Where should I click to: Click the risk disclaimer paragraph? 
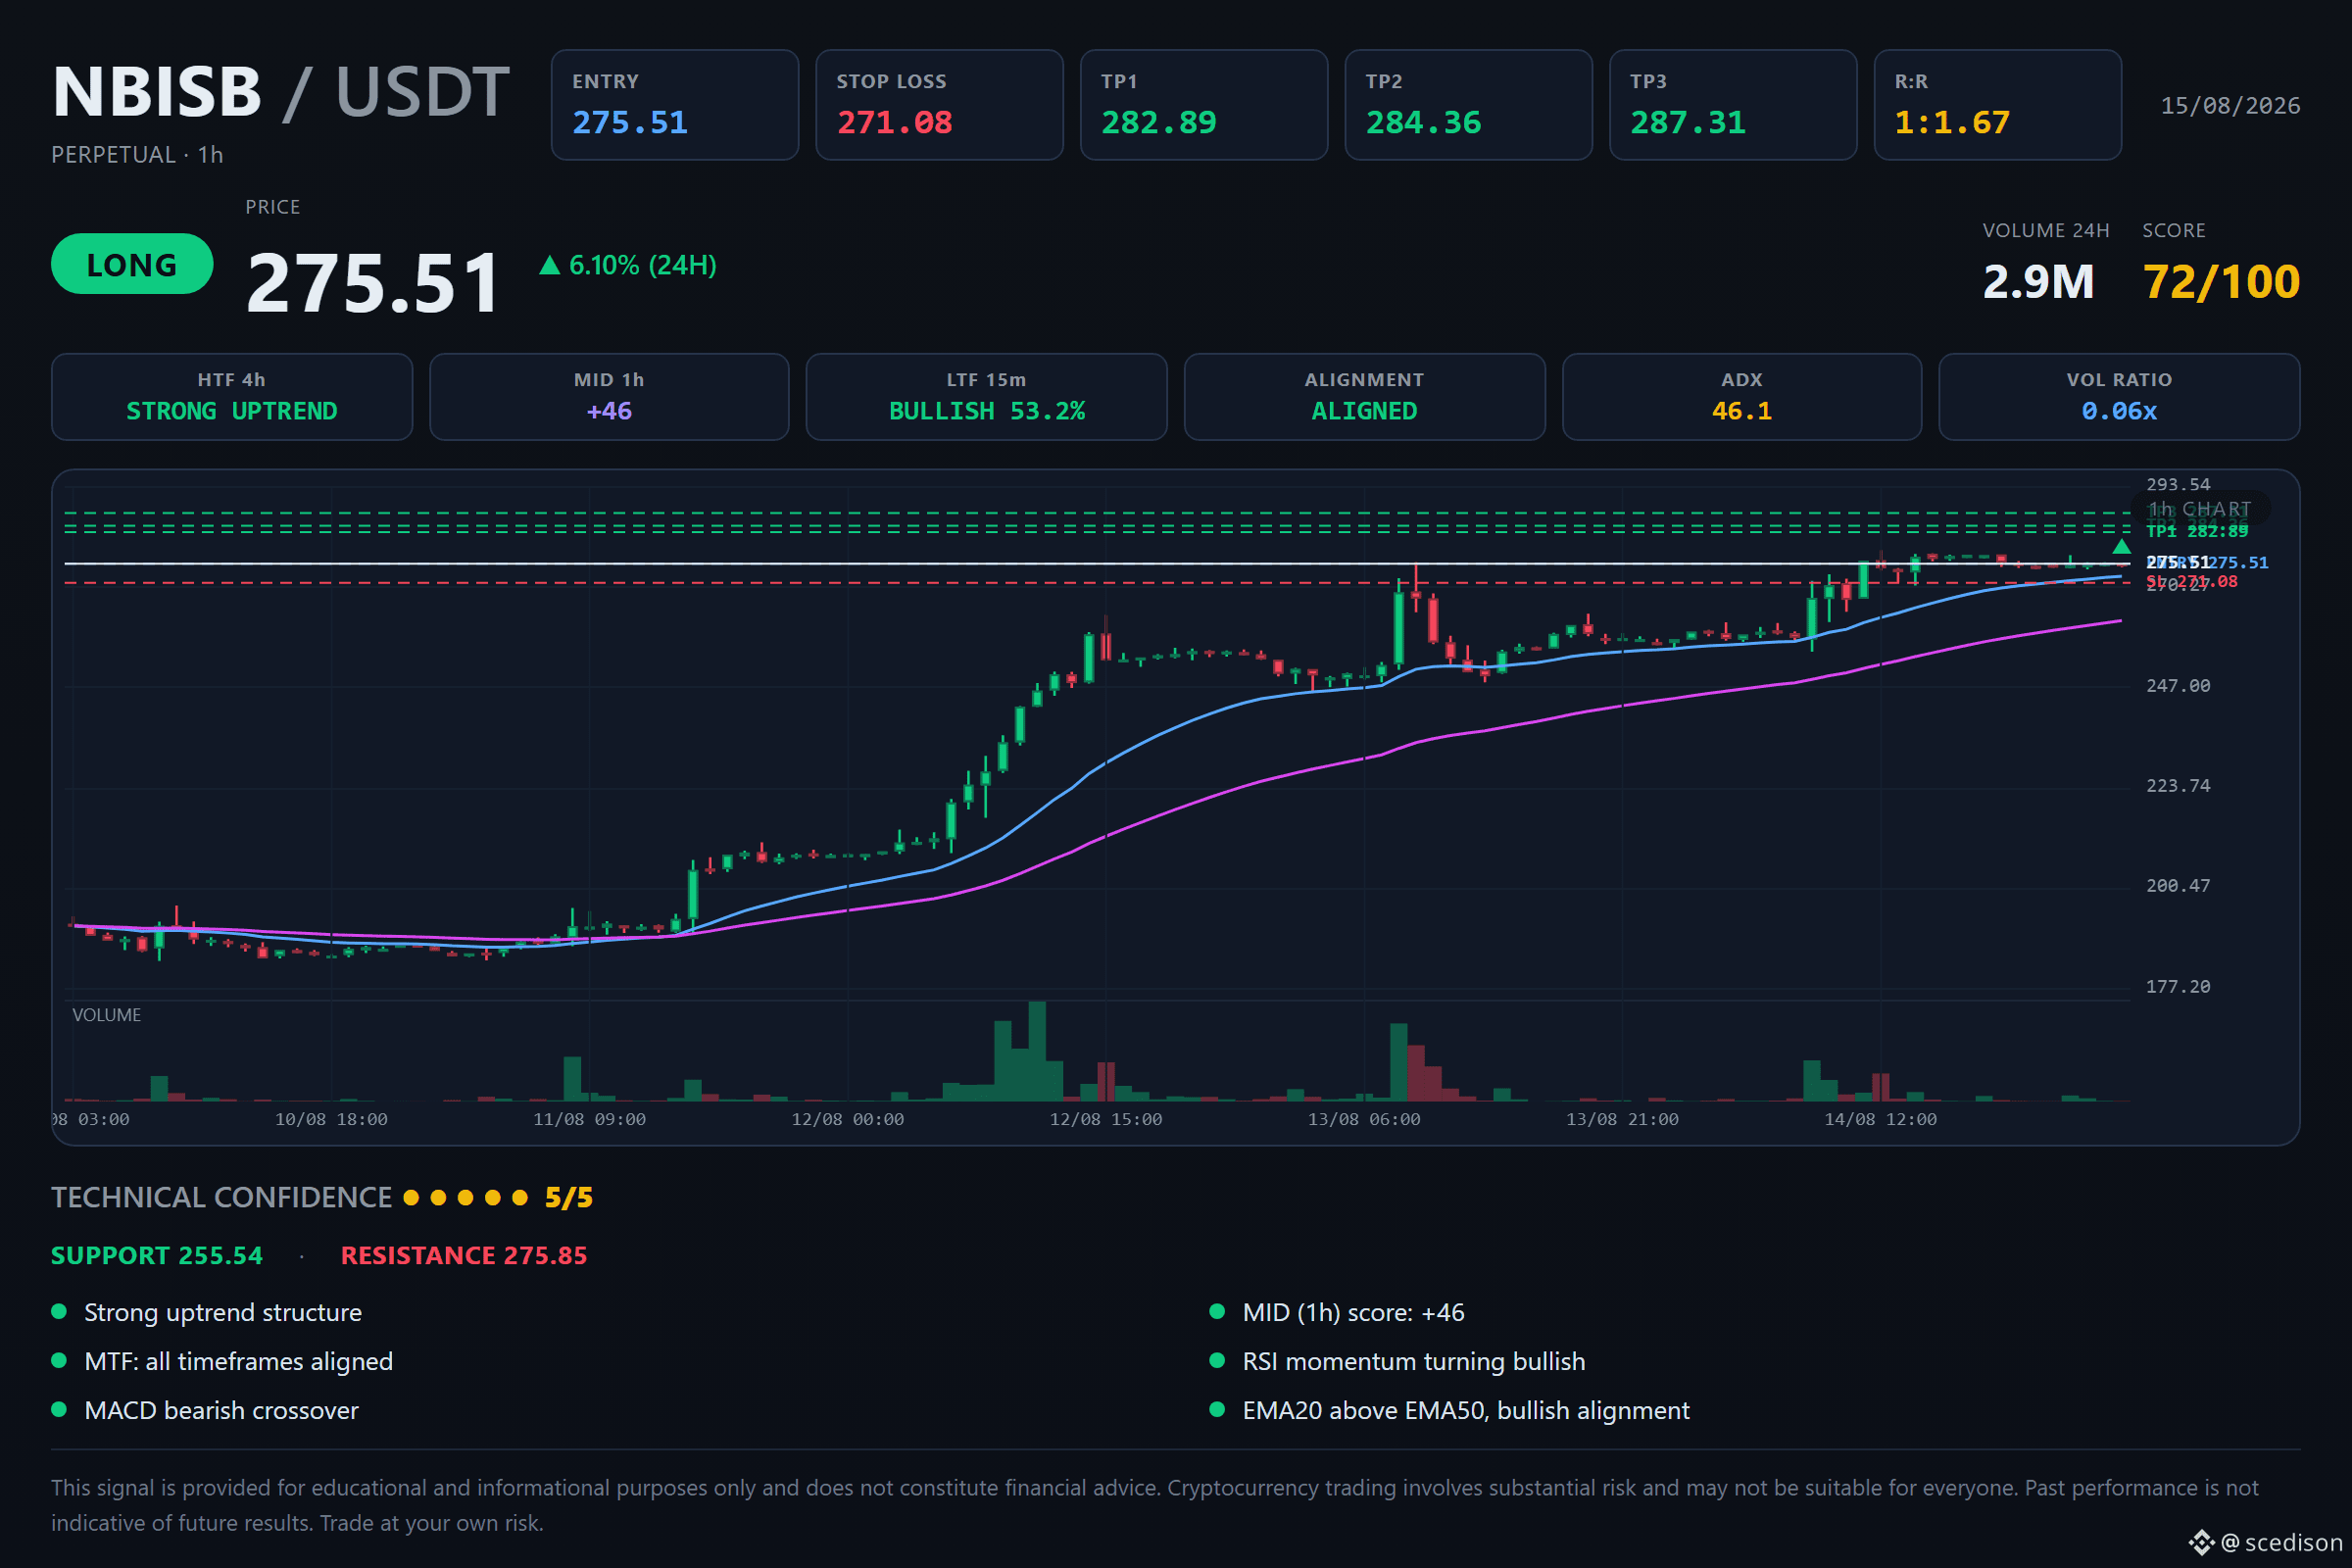(x=1155, y=1506)
